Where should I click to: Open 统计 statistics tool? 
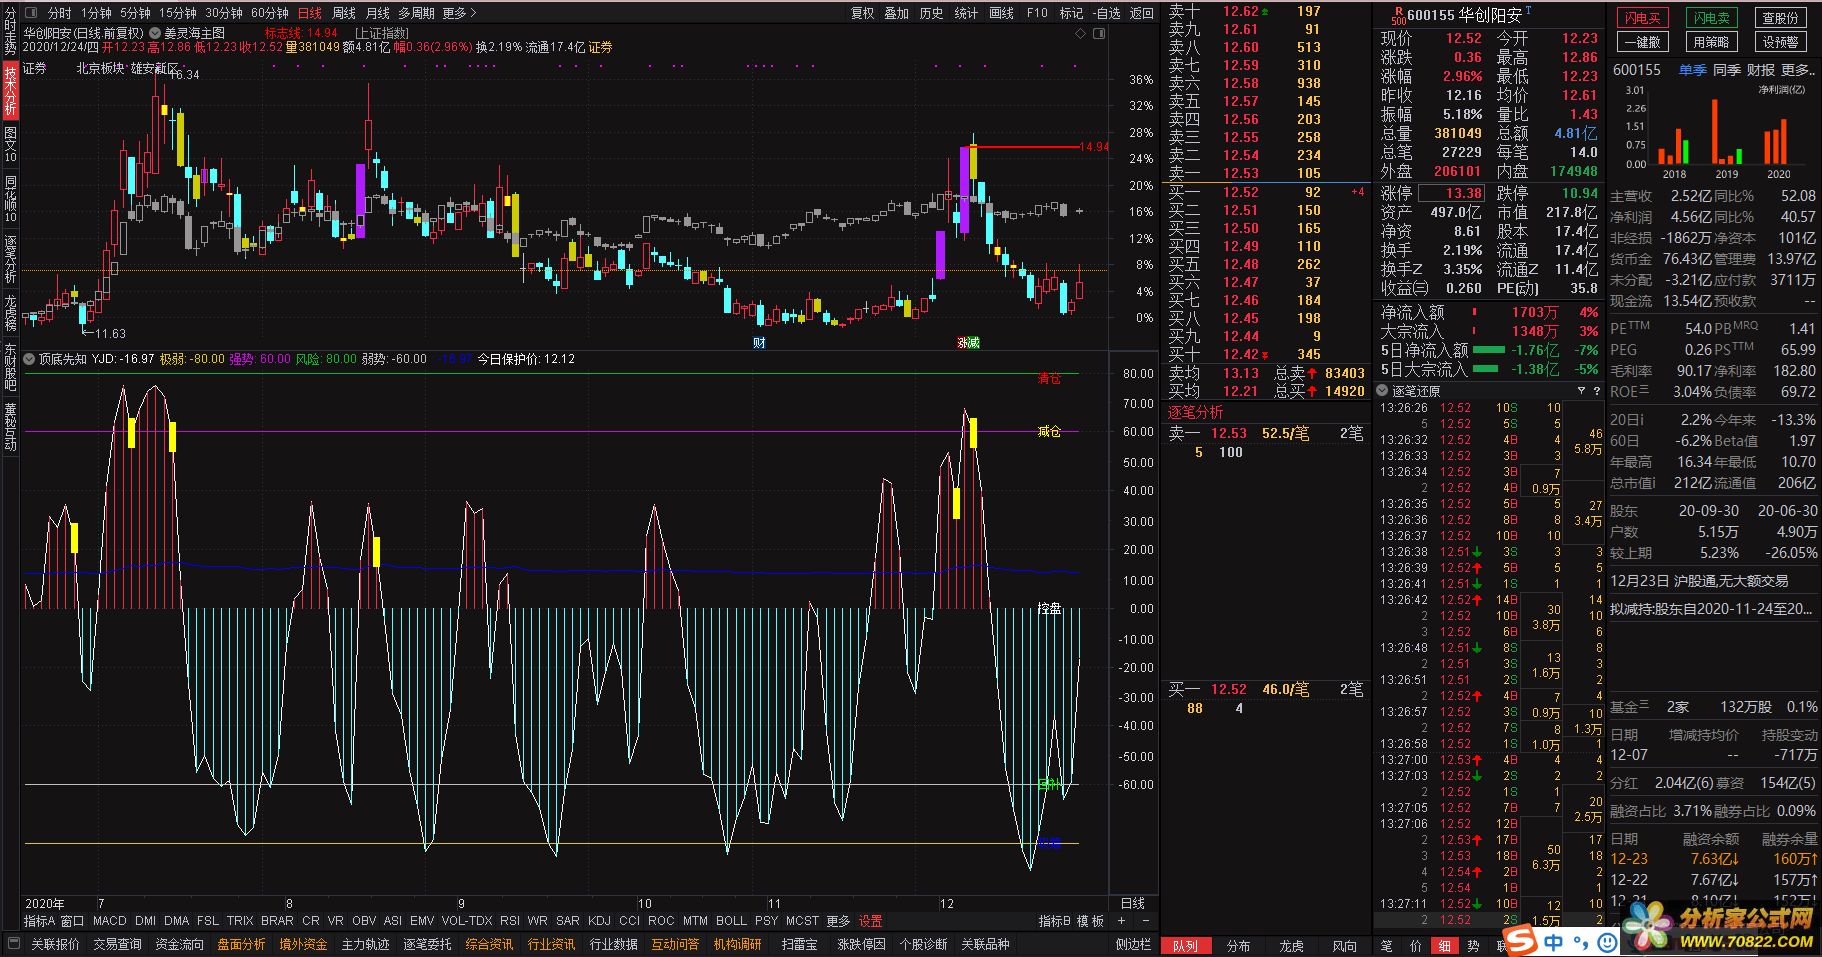966,13
